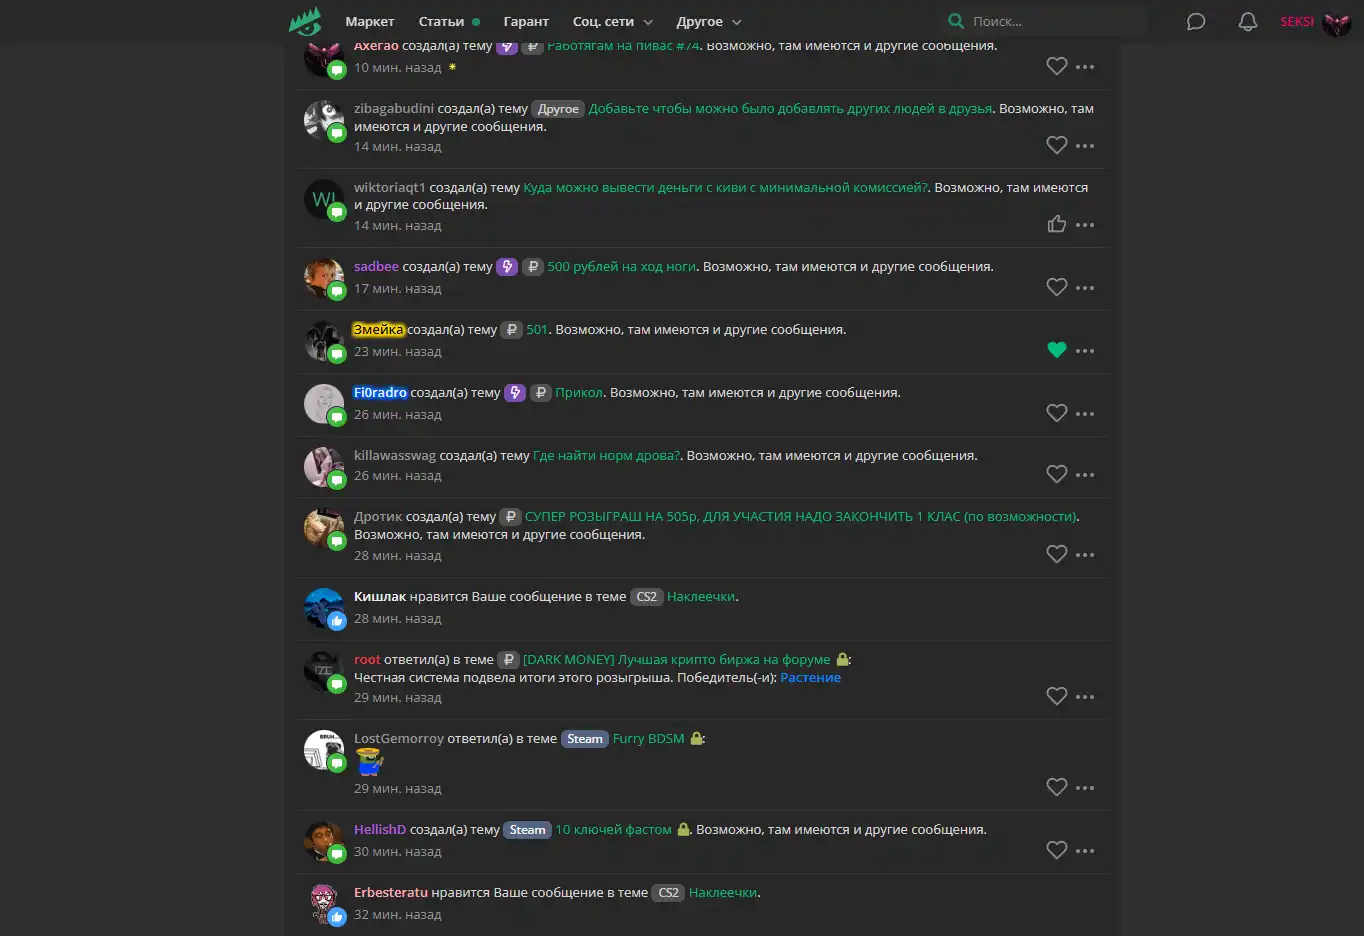Click the Steam tag on Furry BDSM thread
Image resolution: width=1364 pixels, height=936 pixels.
585,739
